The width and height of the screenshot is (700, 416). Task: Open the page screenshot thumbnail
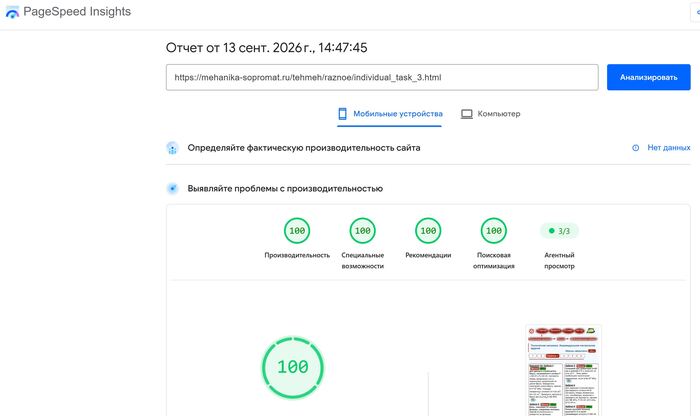(564, 370)
